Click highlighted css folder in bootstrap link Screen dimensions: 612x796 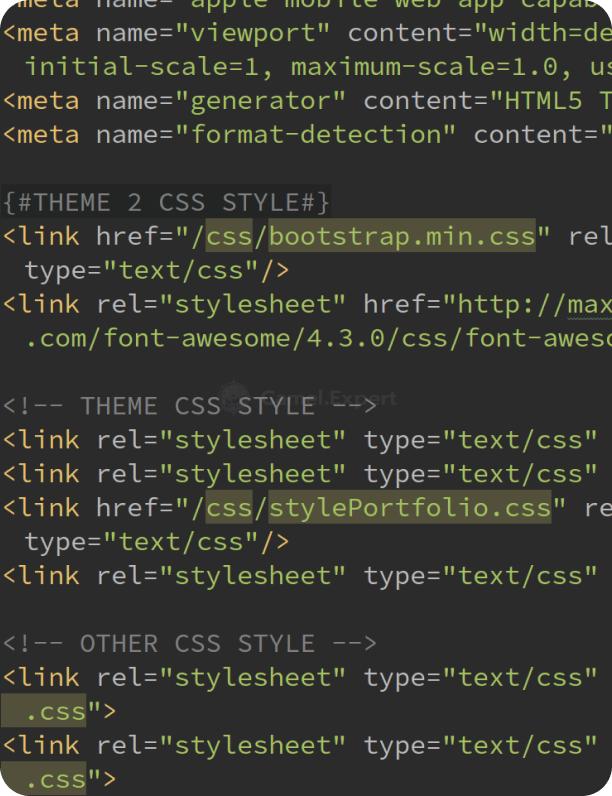click(x=229, y=237)
